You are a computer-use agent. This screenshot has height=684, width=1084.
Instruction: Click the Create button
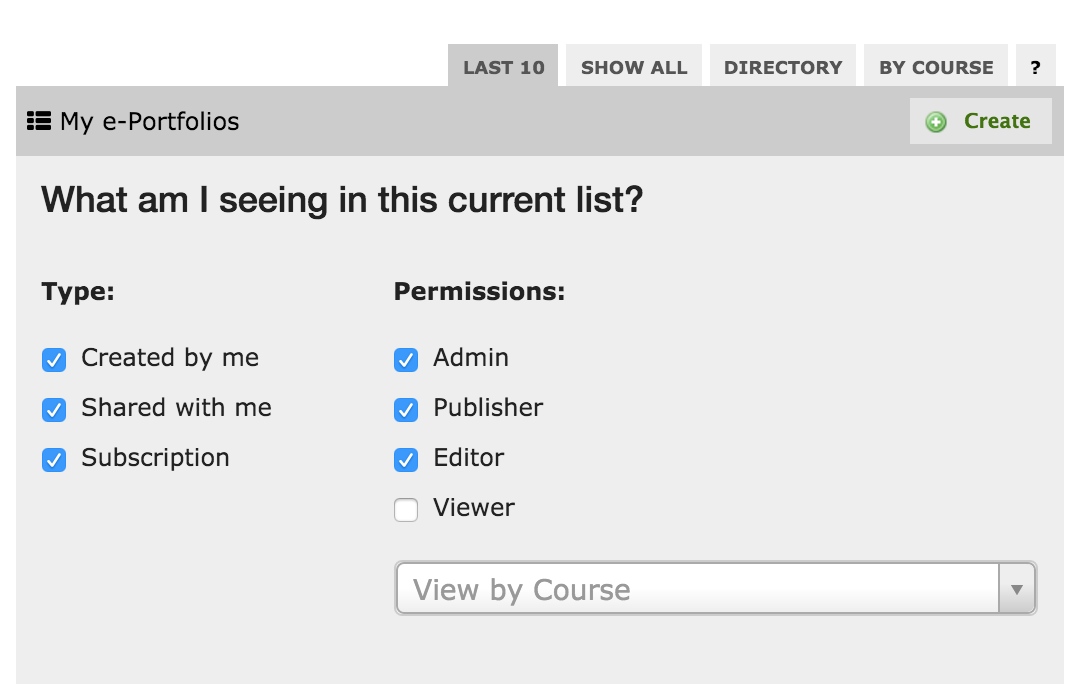click(x=980, y=120)
